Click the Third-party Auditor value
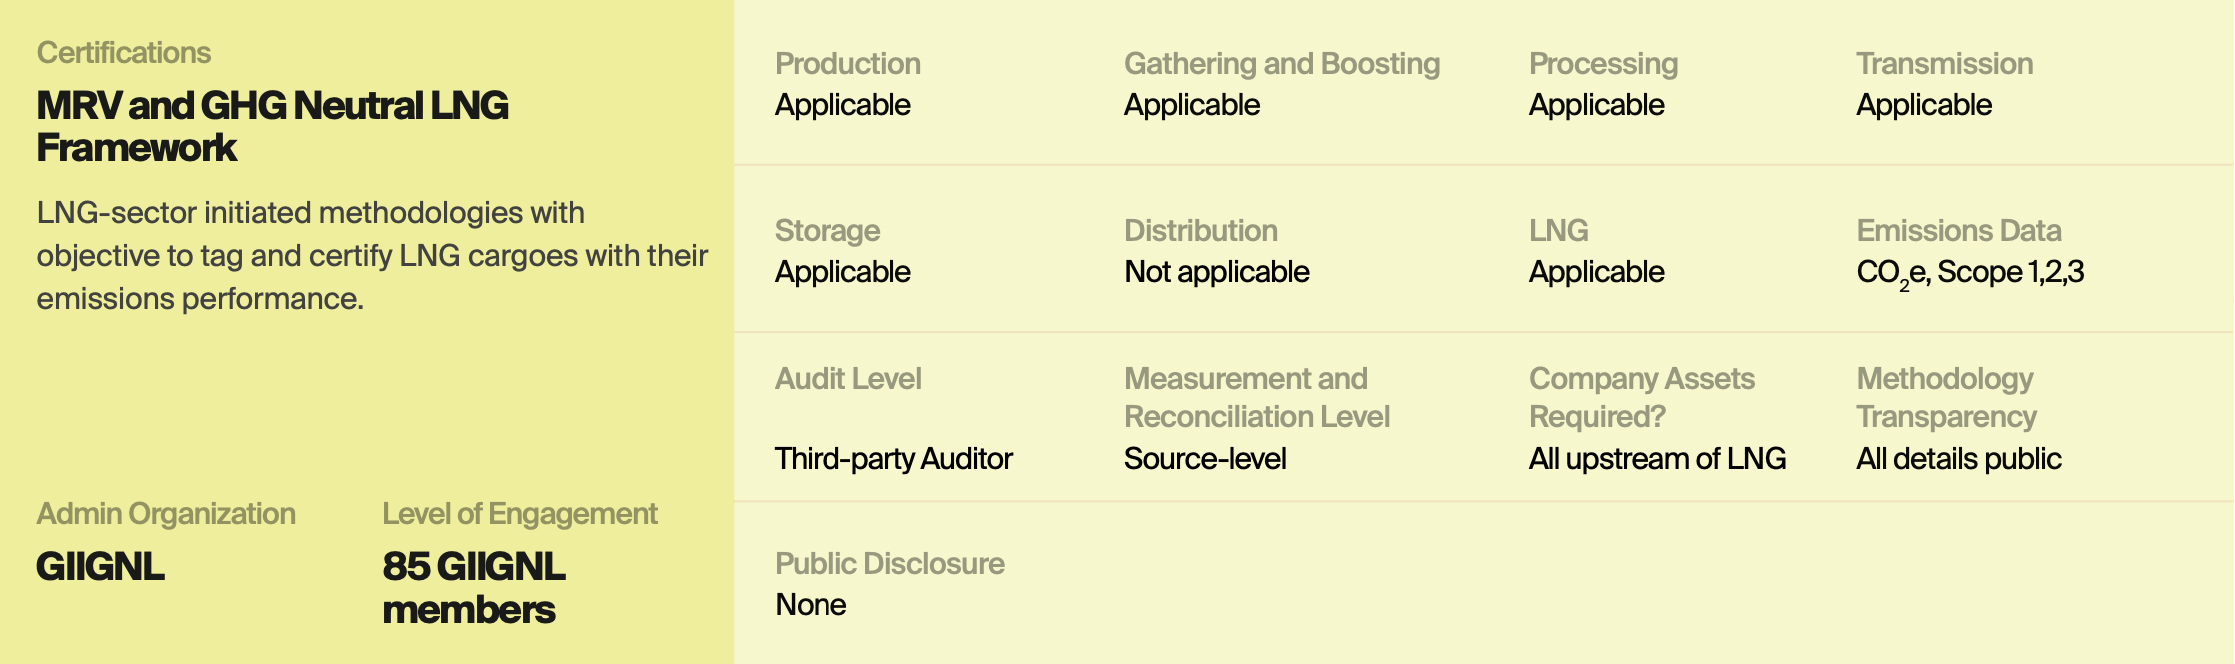Viewport: 2235px width, 664px height. 894,459
